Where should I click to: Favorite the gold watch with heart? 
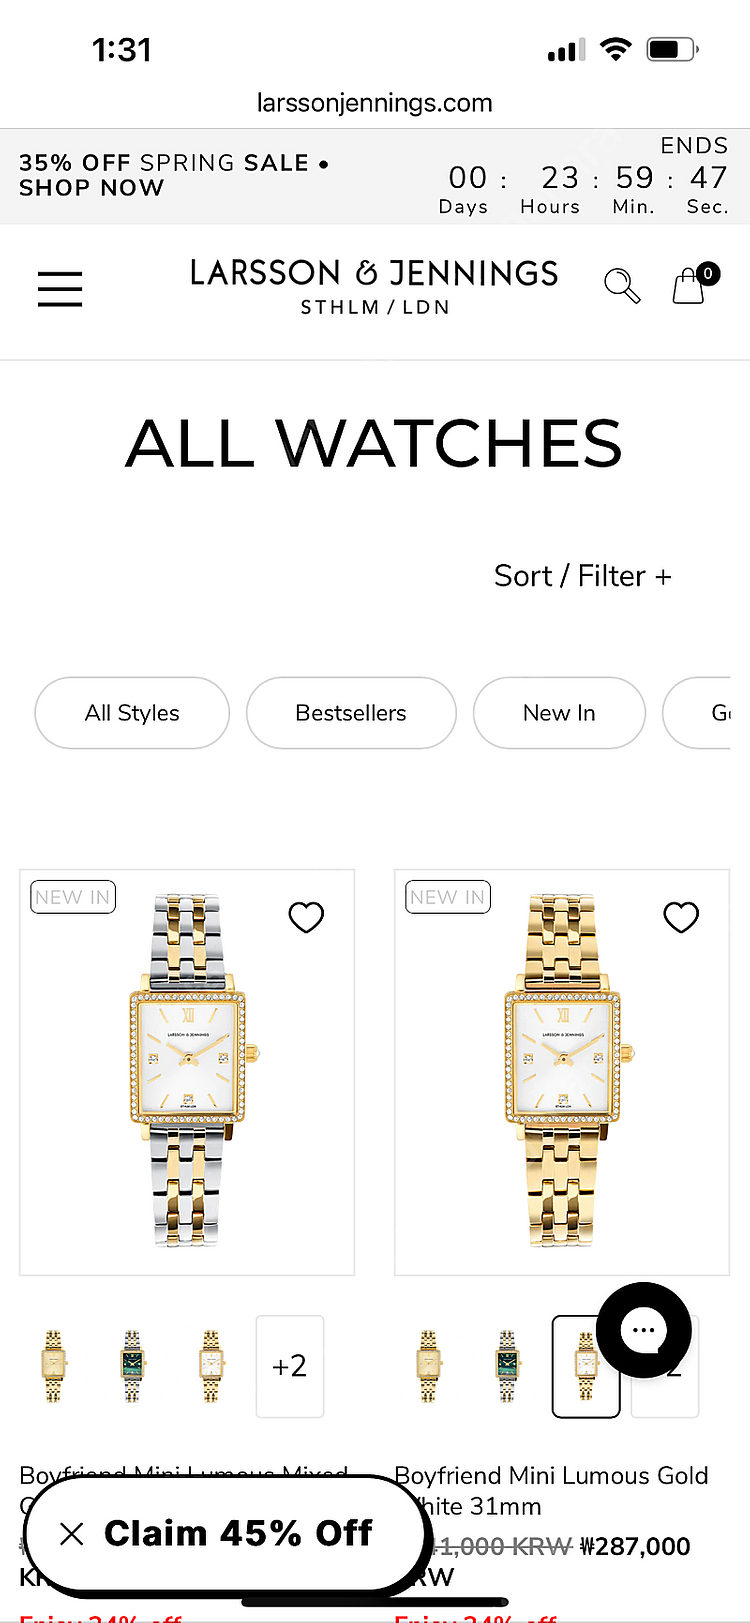pos(681,917)
